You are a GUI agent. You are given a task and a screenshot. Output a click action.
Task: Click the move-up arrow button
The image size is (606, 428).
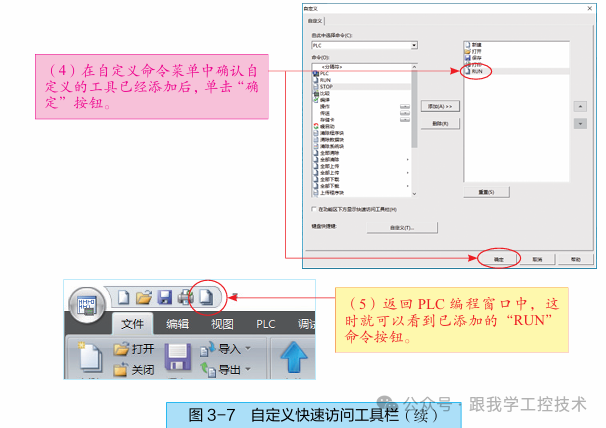[x=580, y=106]
